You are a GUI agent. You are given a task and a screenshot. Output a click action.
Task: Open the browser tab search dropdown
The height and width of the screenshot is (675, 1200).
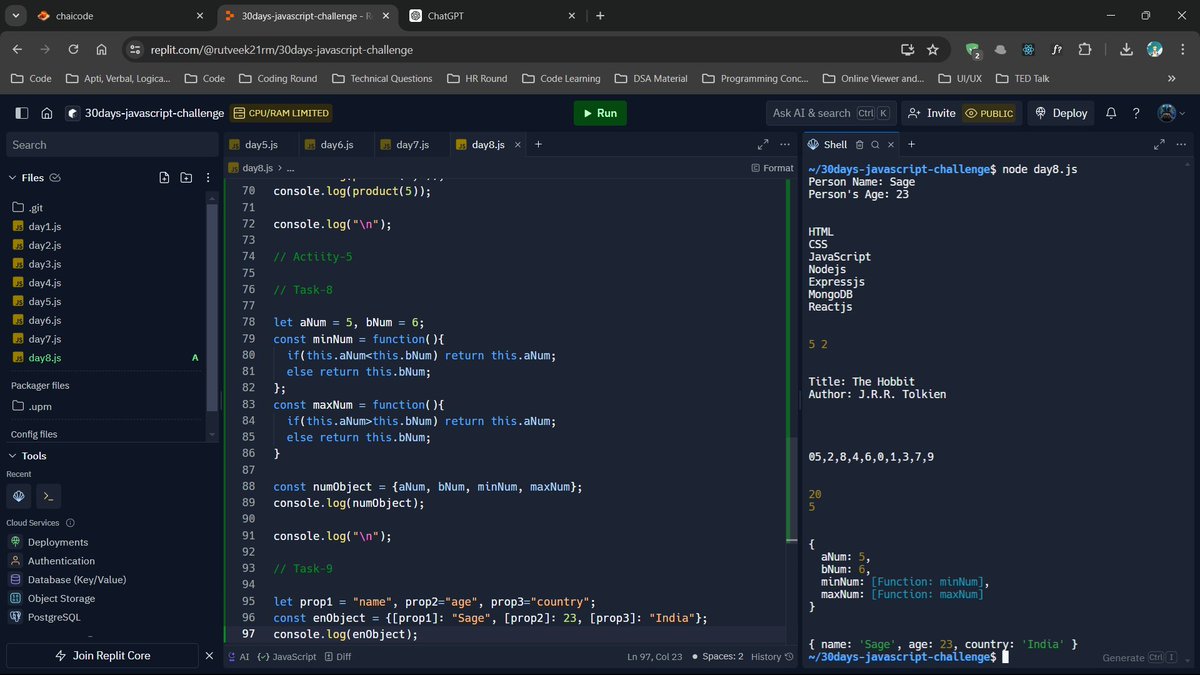(x=16, y=16)
